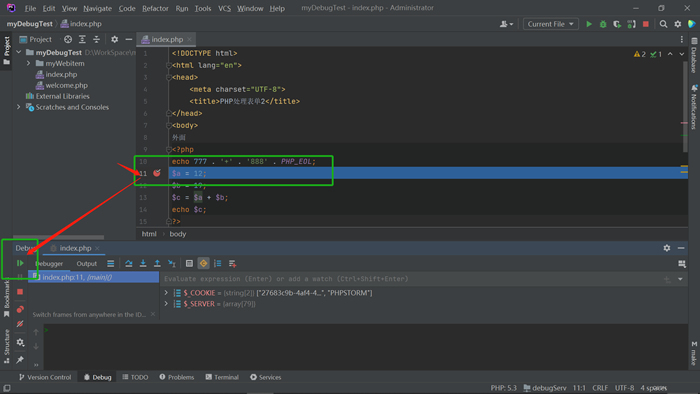Click the evaluate expression input field

(x=411, y=279)
